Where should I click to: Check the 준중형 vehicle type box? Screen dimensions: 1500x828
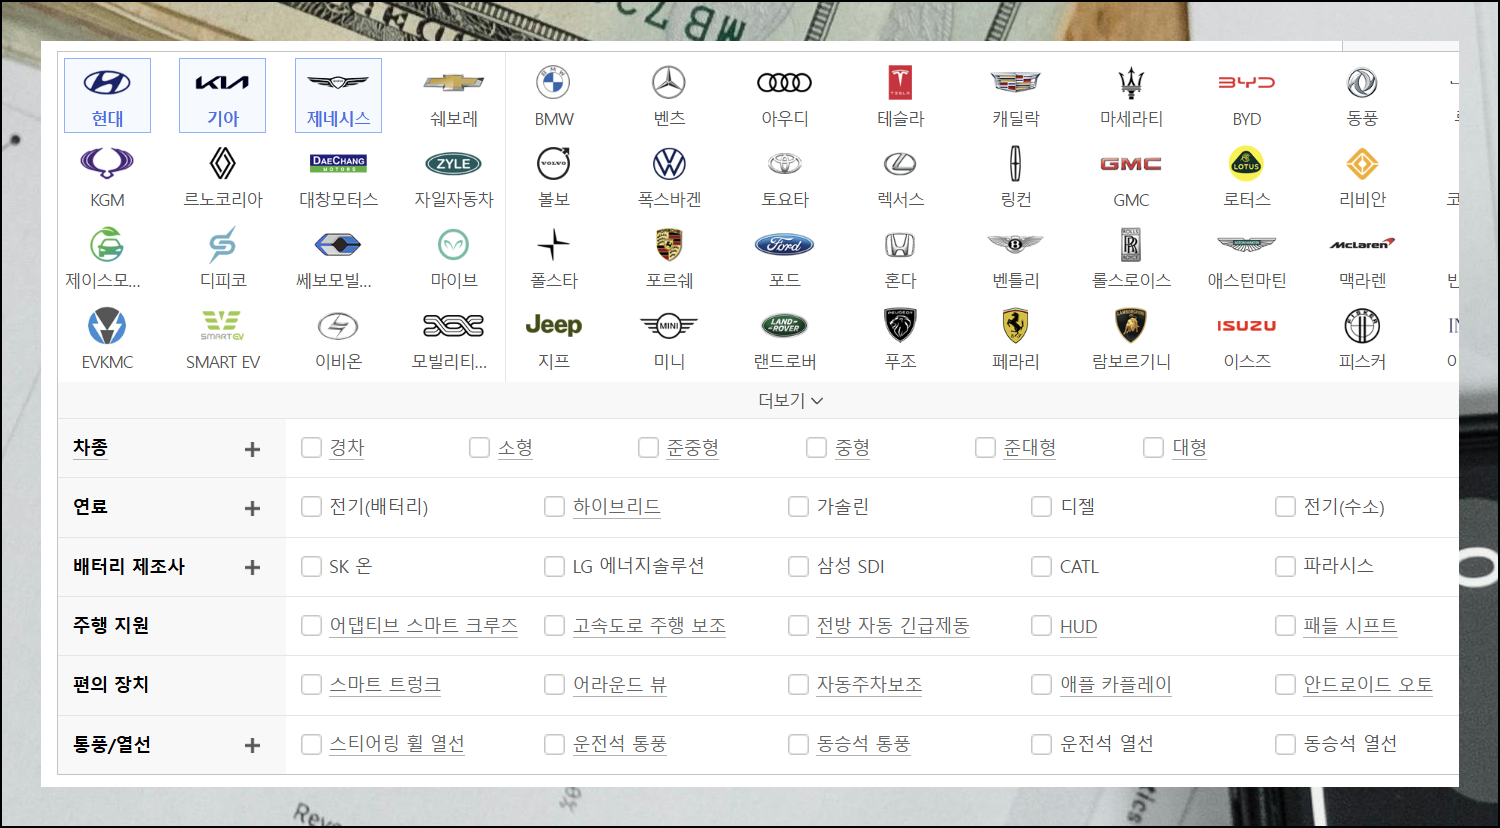pos(648,448)
